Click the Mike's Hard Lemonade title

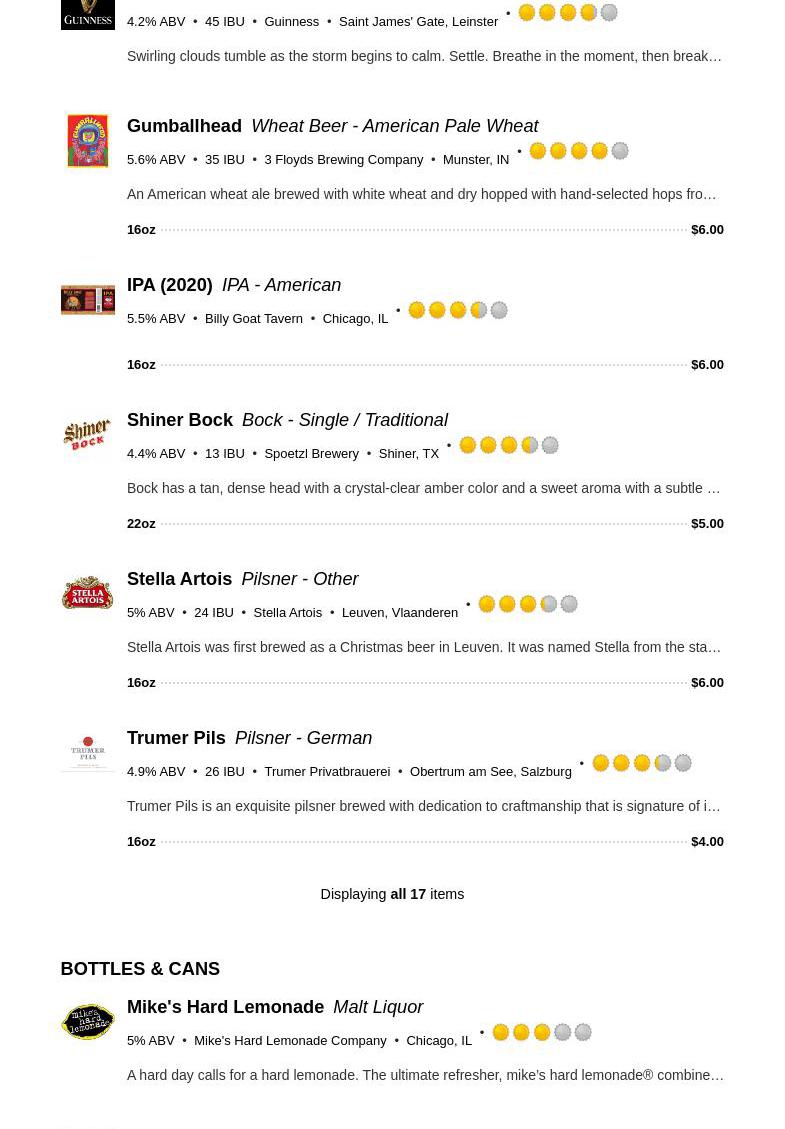click(x=225, y=1007)
